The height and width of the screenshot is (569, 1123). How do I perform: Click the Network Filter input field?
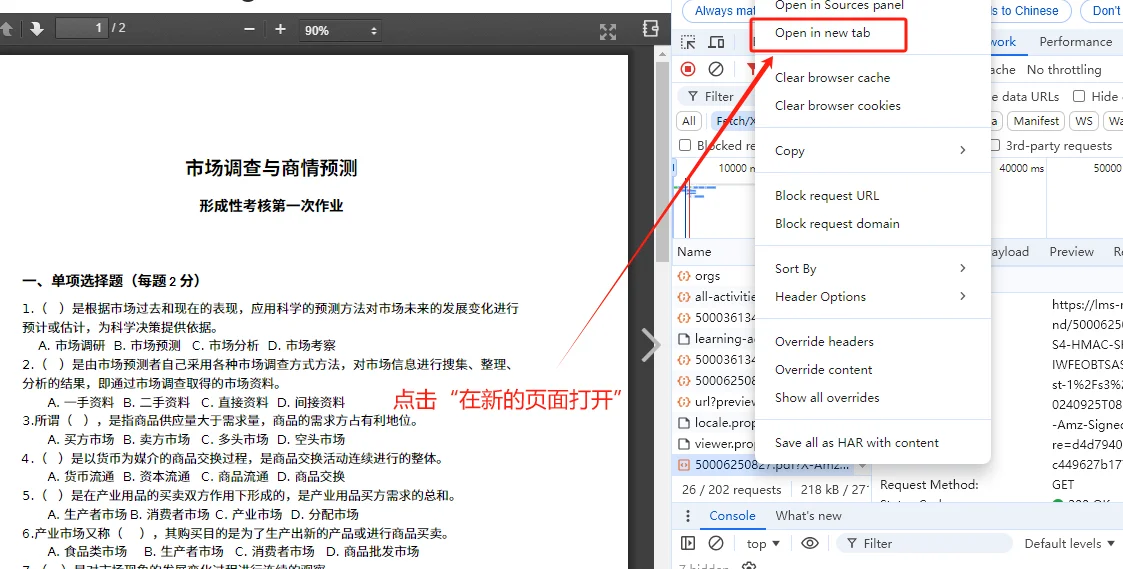[x=718, y=97]
